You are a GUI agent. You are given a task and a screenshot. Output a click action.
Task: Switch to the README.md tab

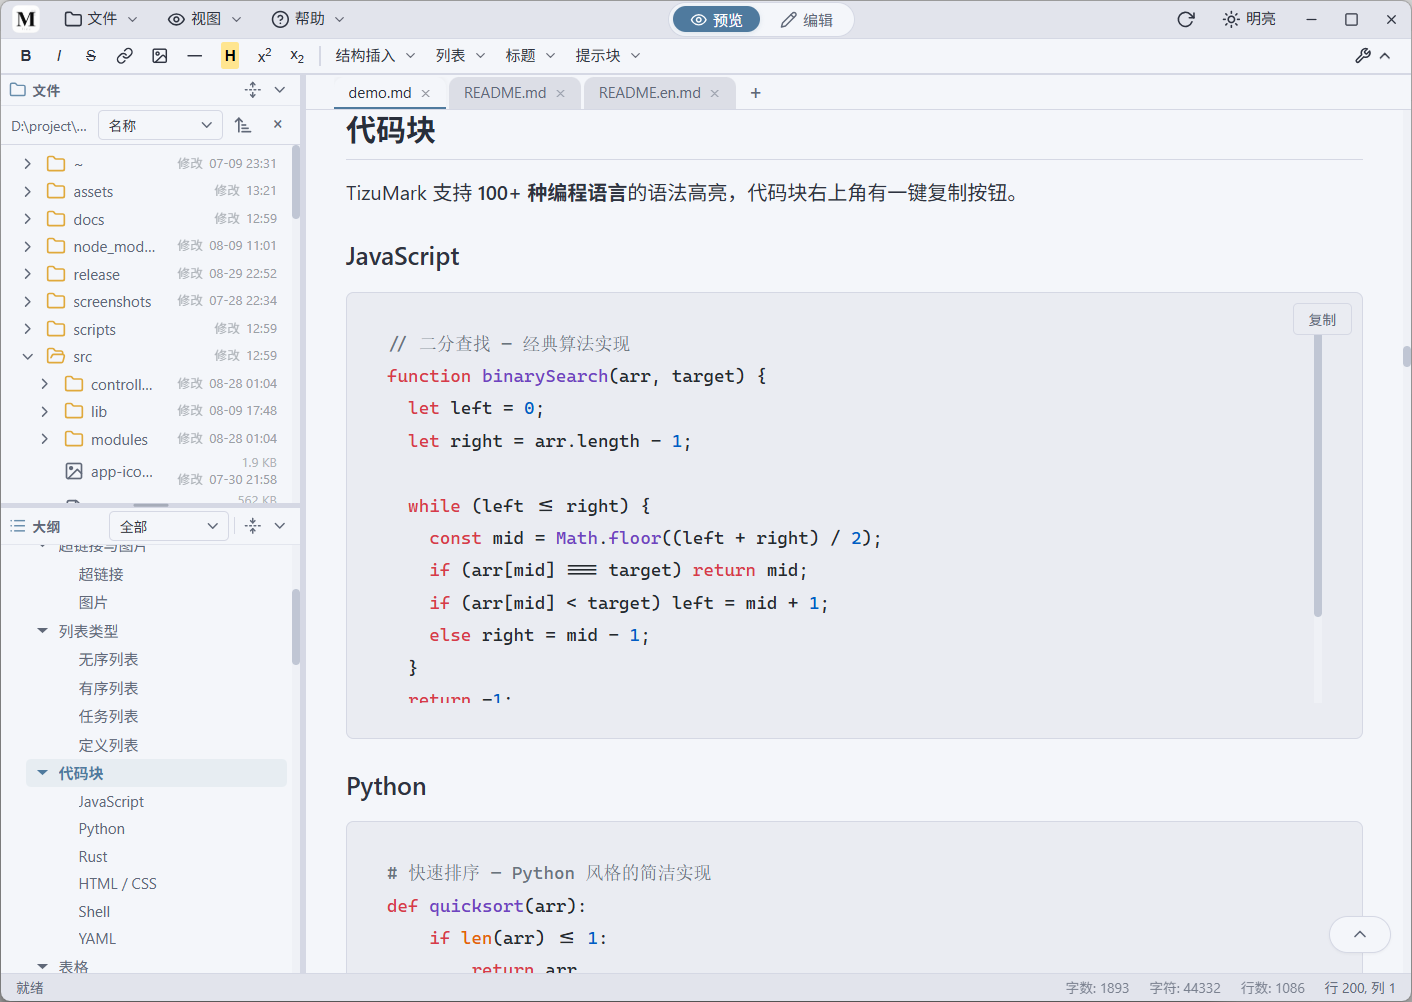click(505, 93)
